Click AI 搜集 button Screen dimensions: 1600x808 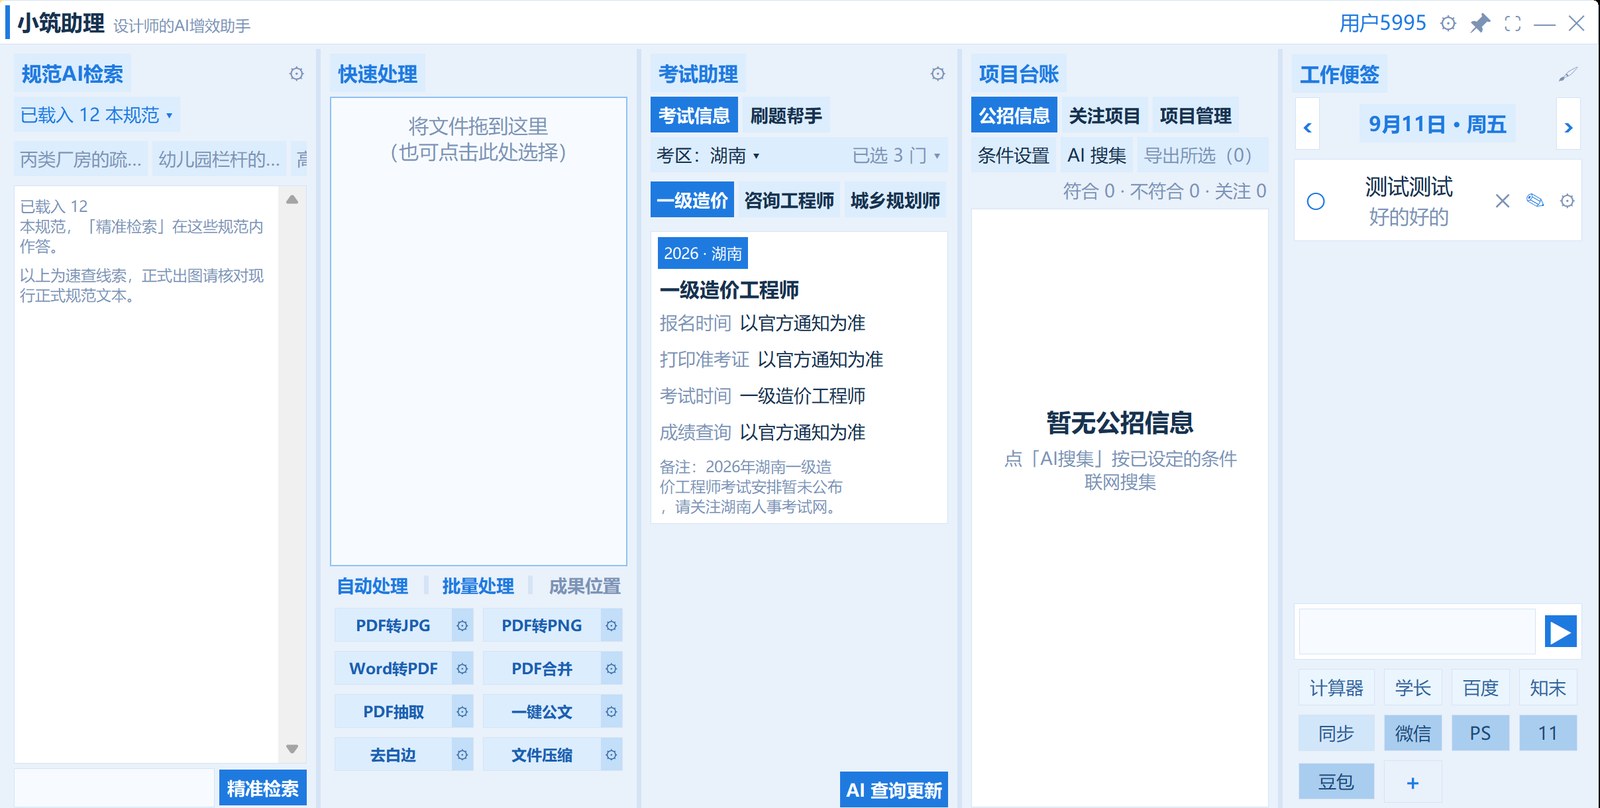(x=1097, y=156)
